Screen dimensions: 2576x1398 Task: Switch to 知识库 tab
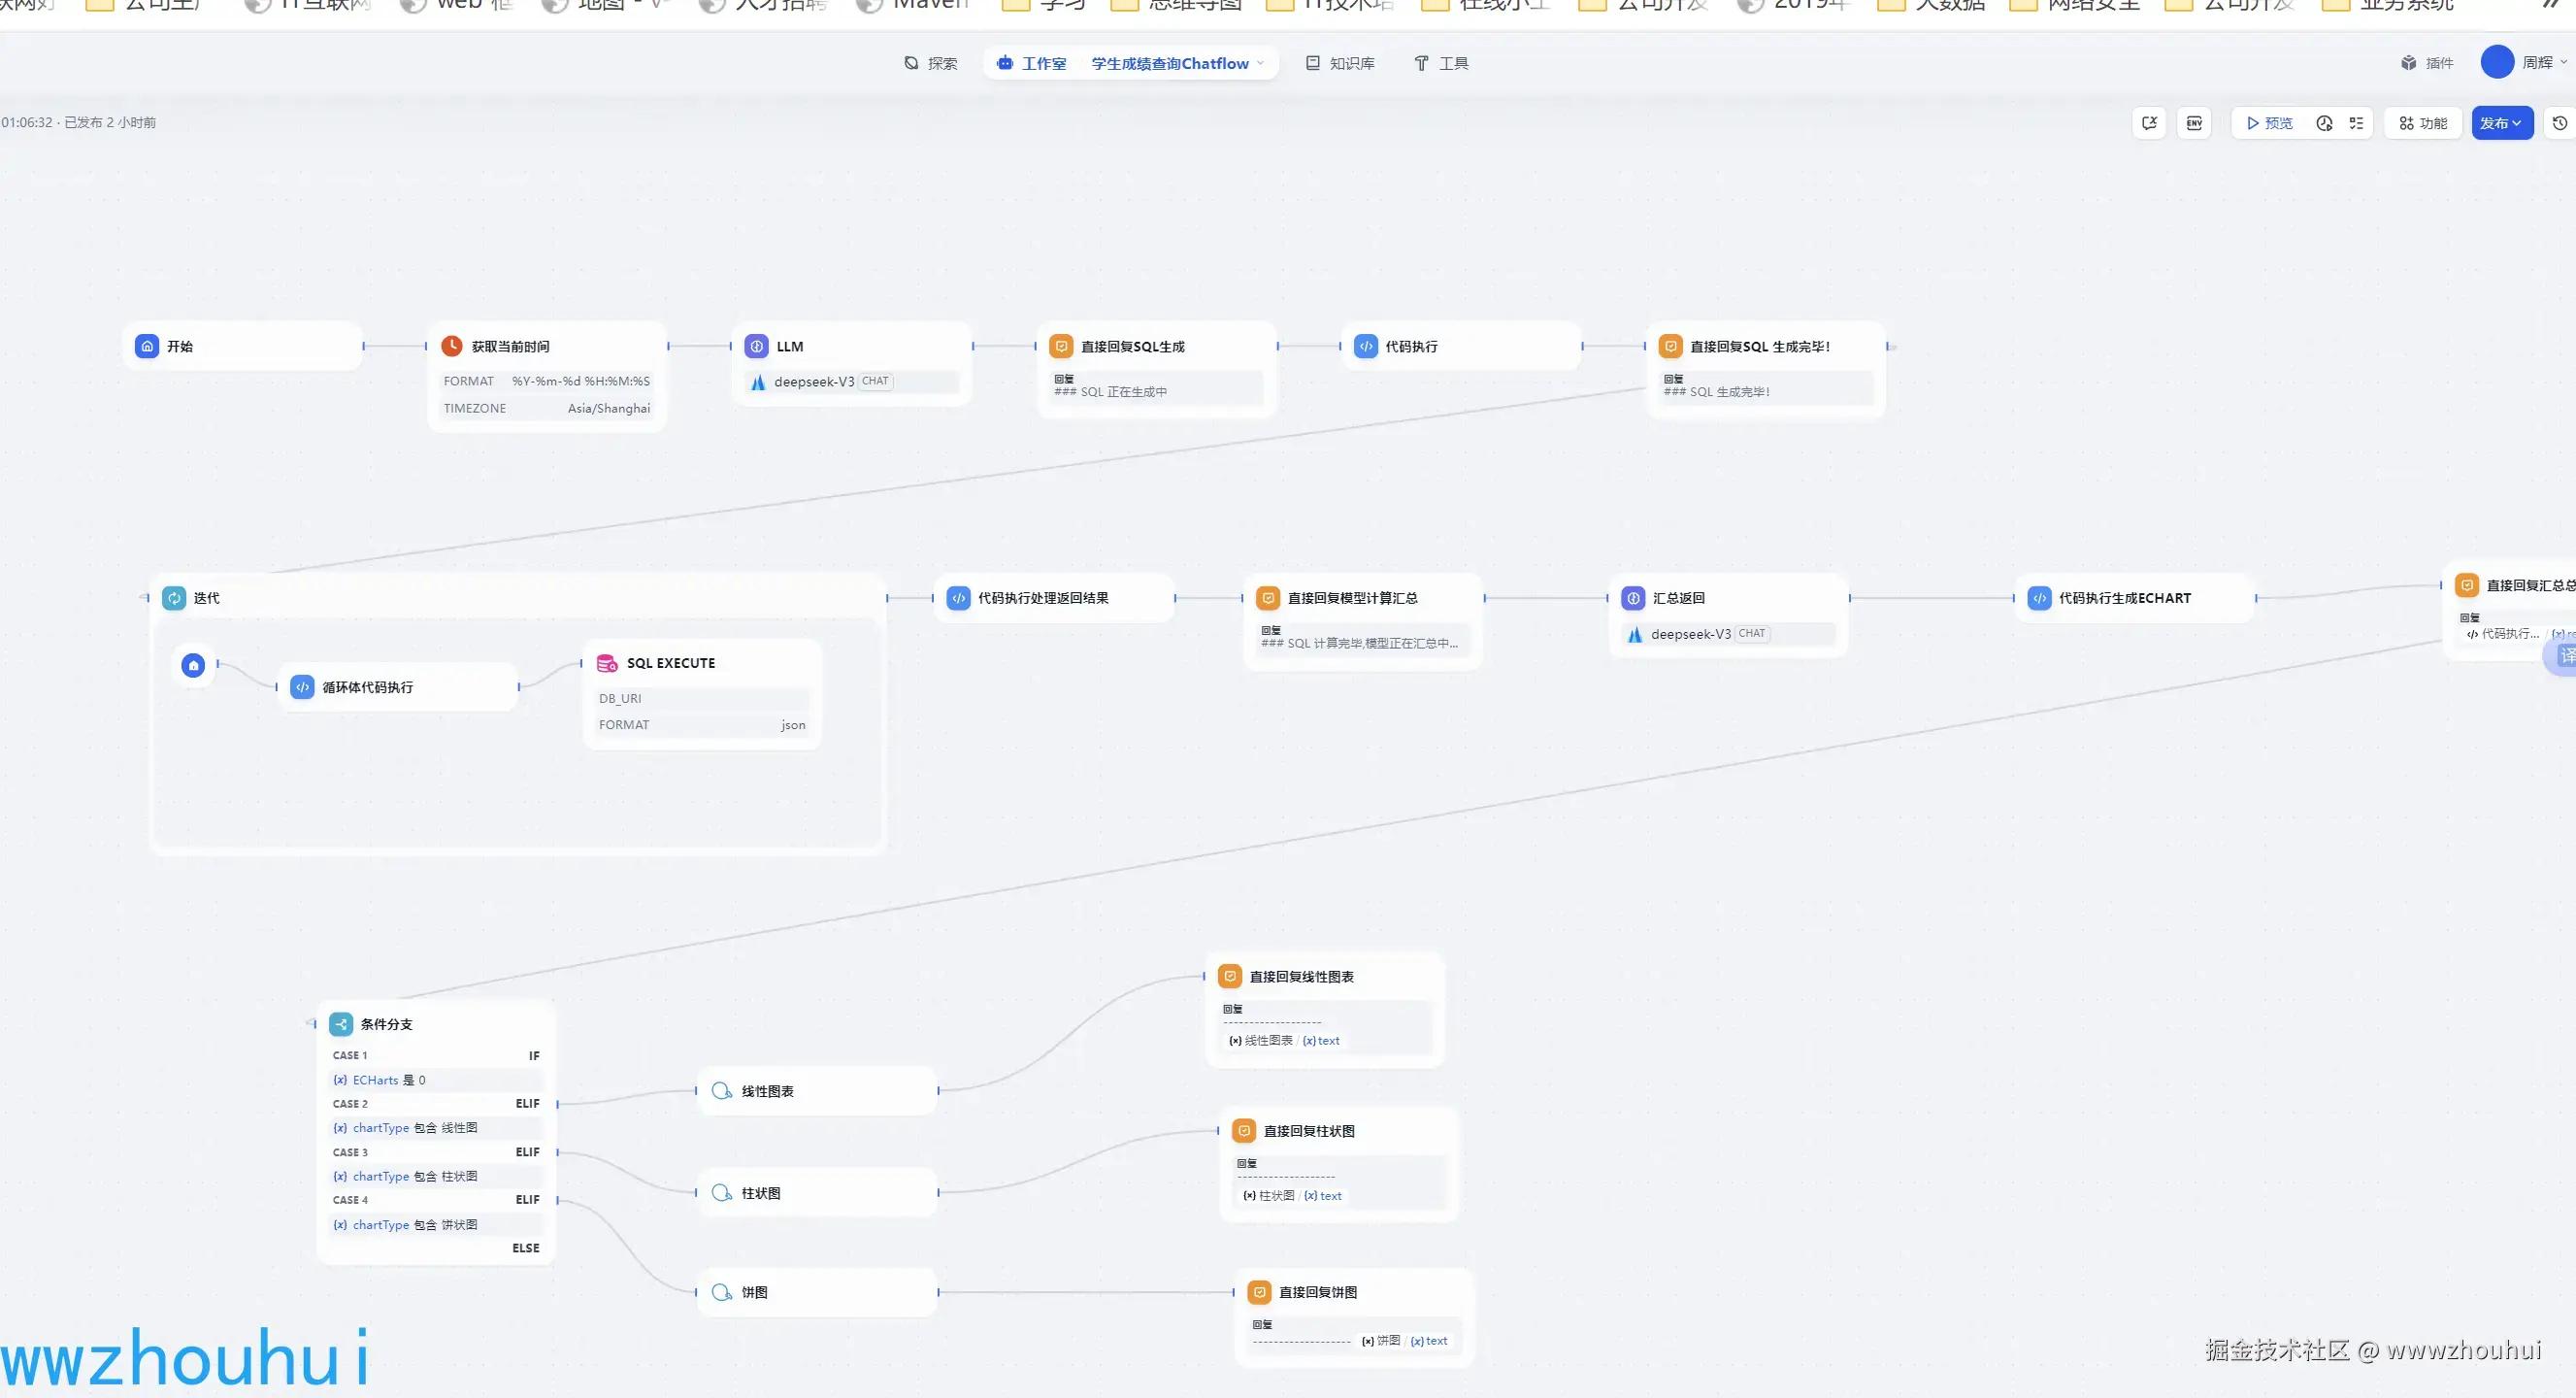pyautogui.click(x=1340, y=63)
